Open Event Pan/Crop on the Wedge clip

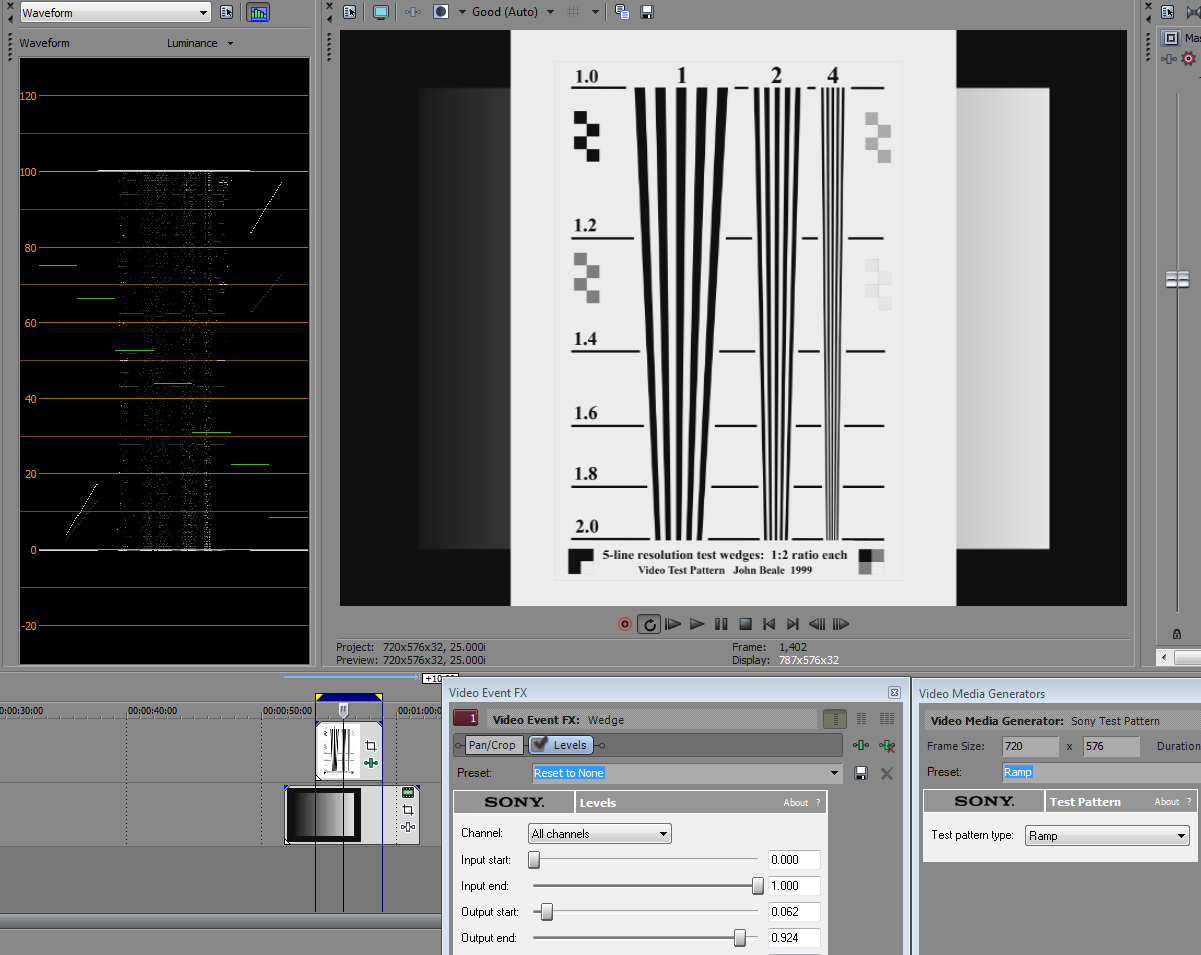tap(371, 746)
